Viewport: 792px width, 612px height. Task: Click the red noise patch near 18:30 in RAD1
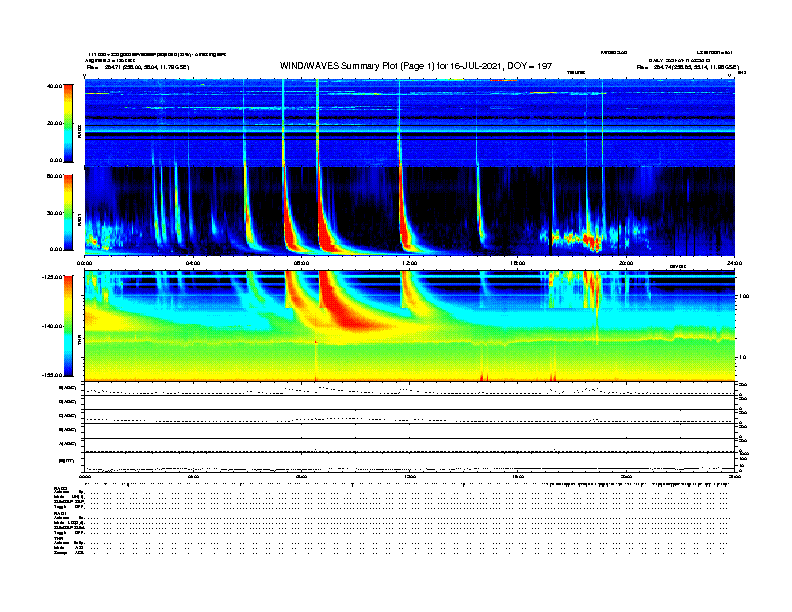coord(592,240)
